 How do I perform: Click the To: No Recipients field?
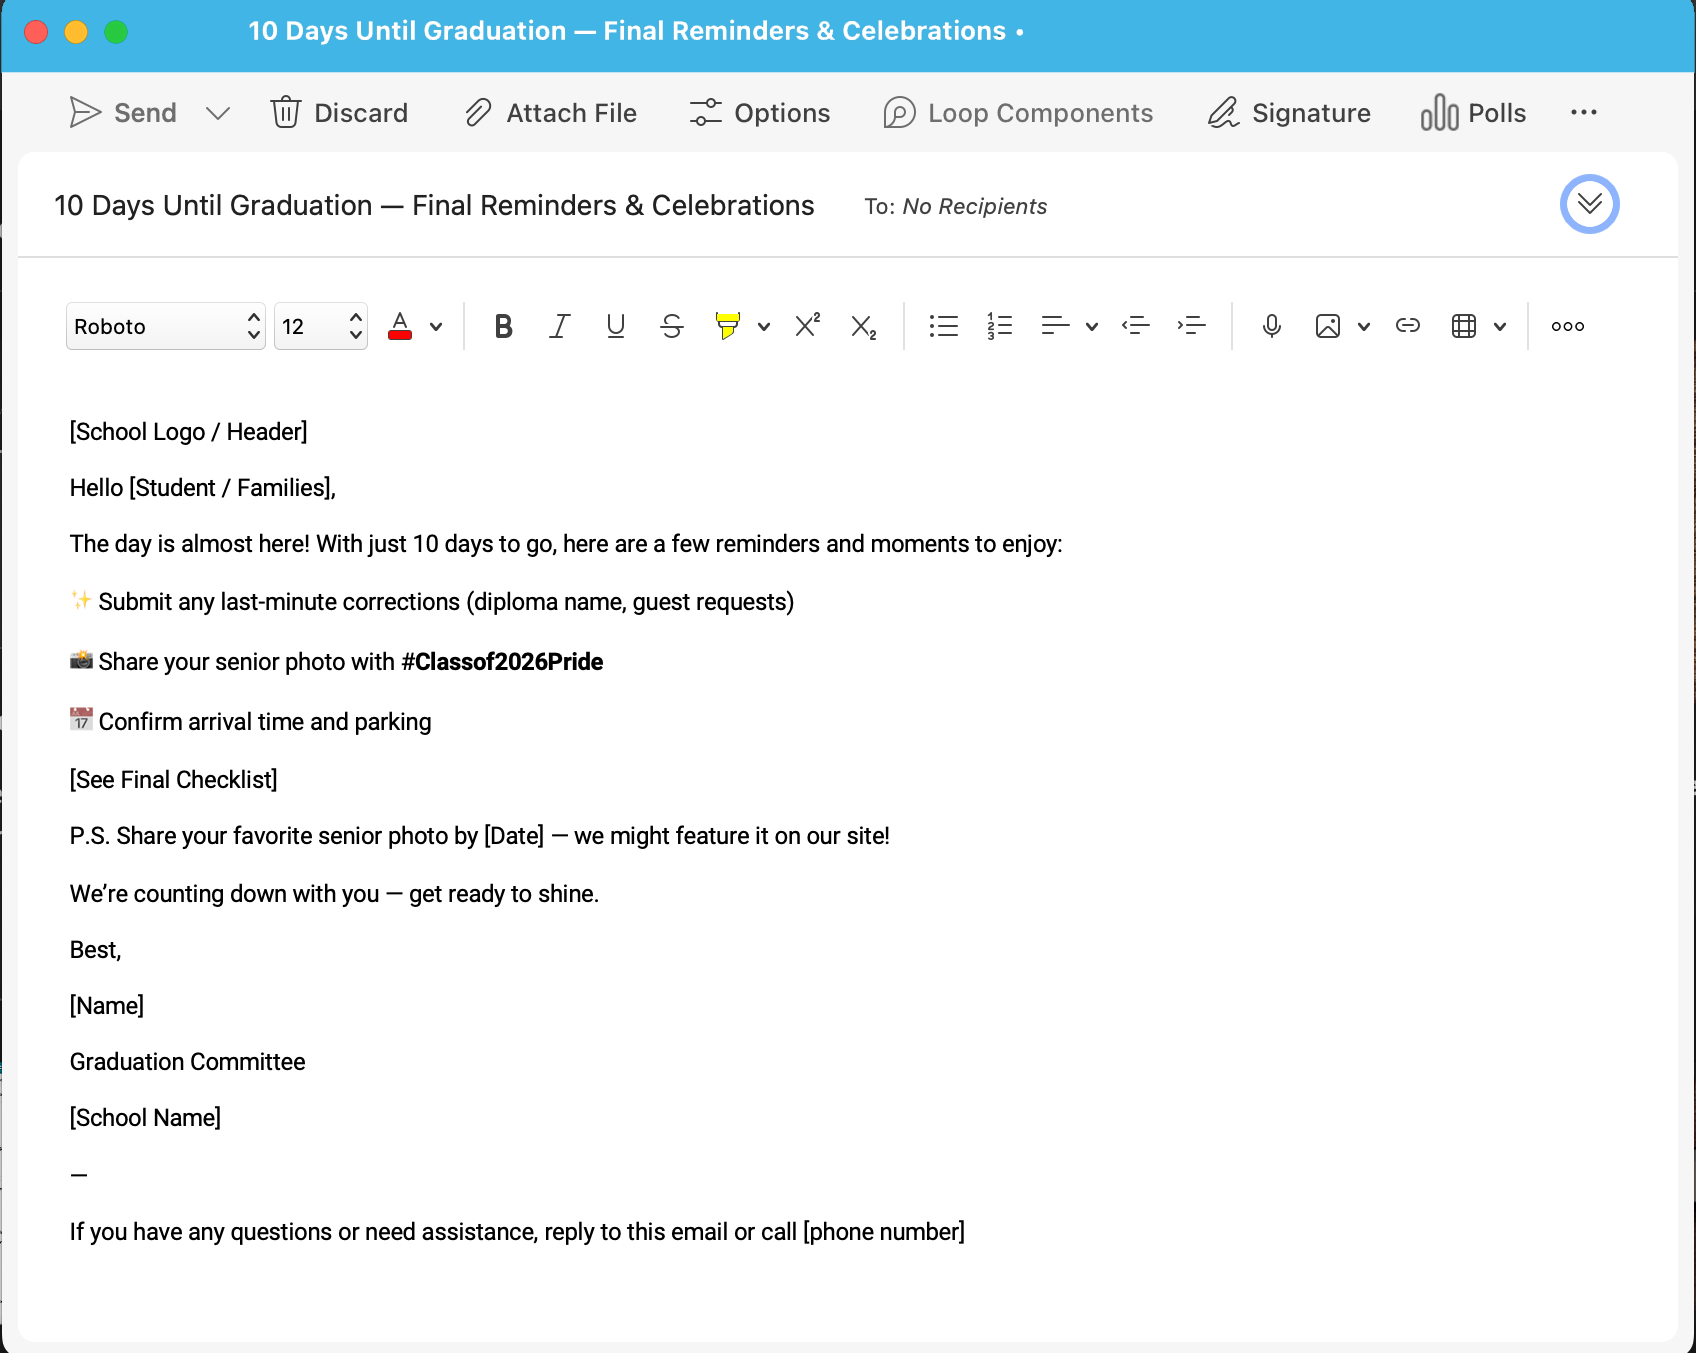coord(956,206)
